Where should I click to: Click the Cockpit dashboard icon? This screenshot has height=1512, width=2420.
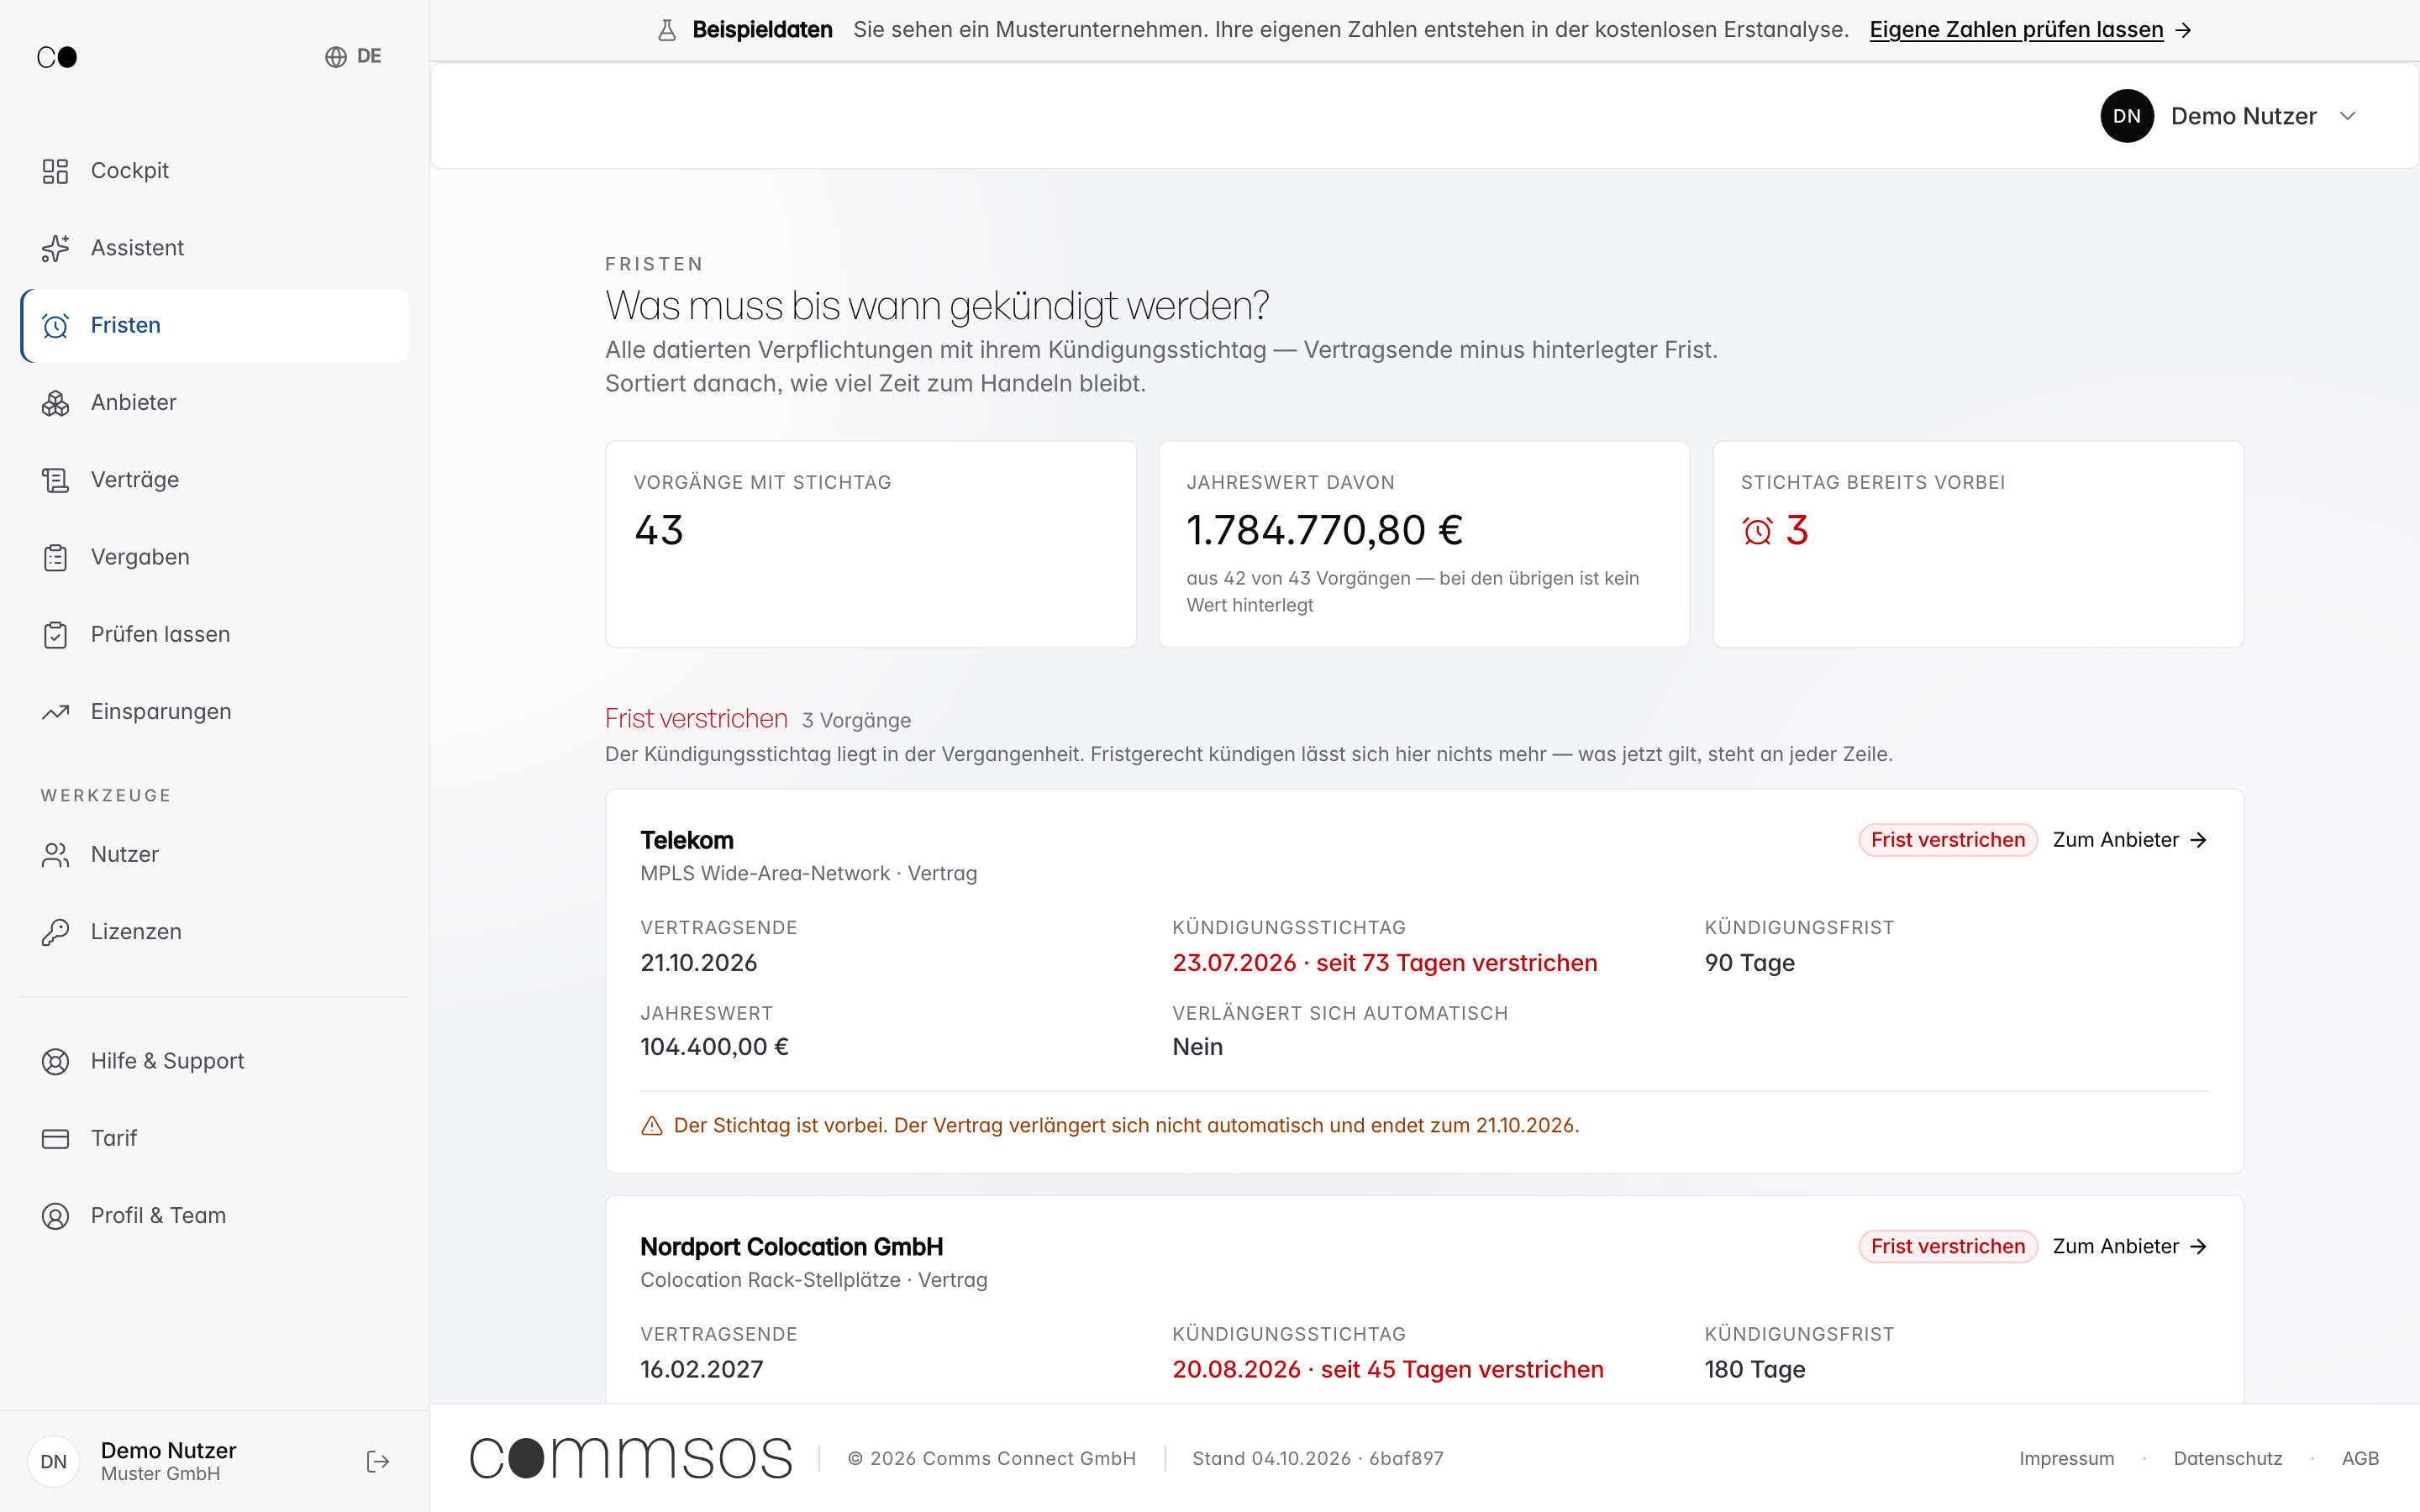point(55,171)
